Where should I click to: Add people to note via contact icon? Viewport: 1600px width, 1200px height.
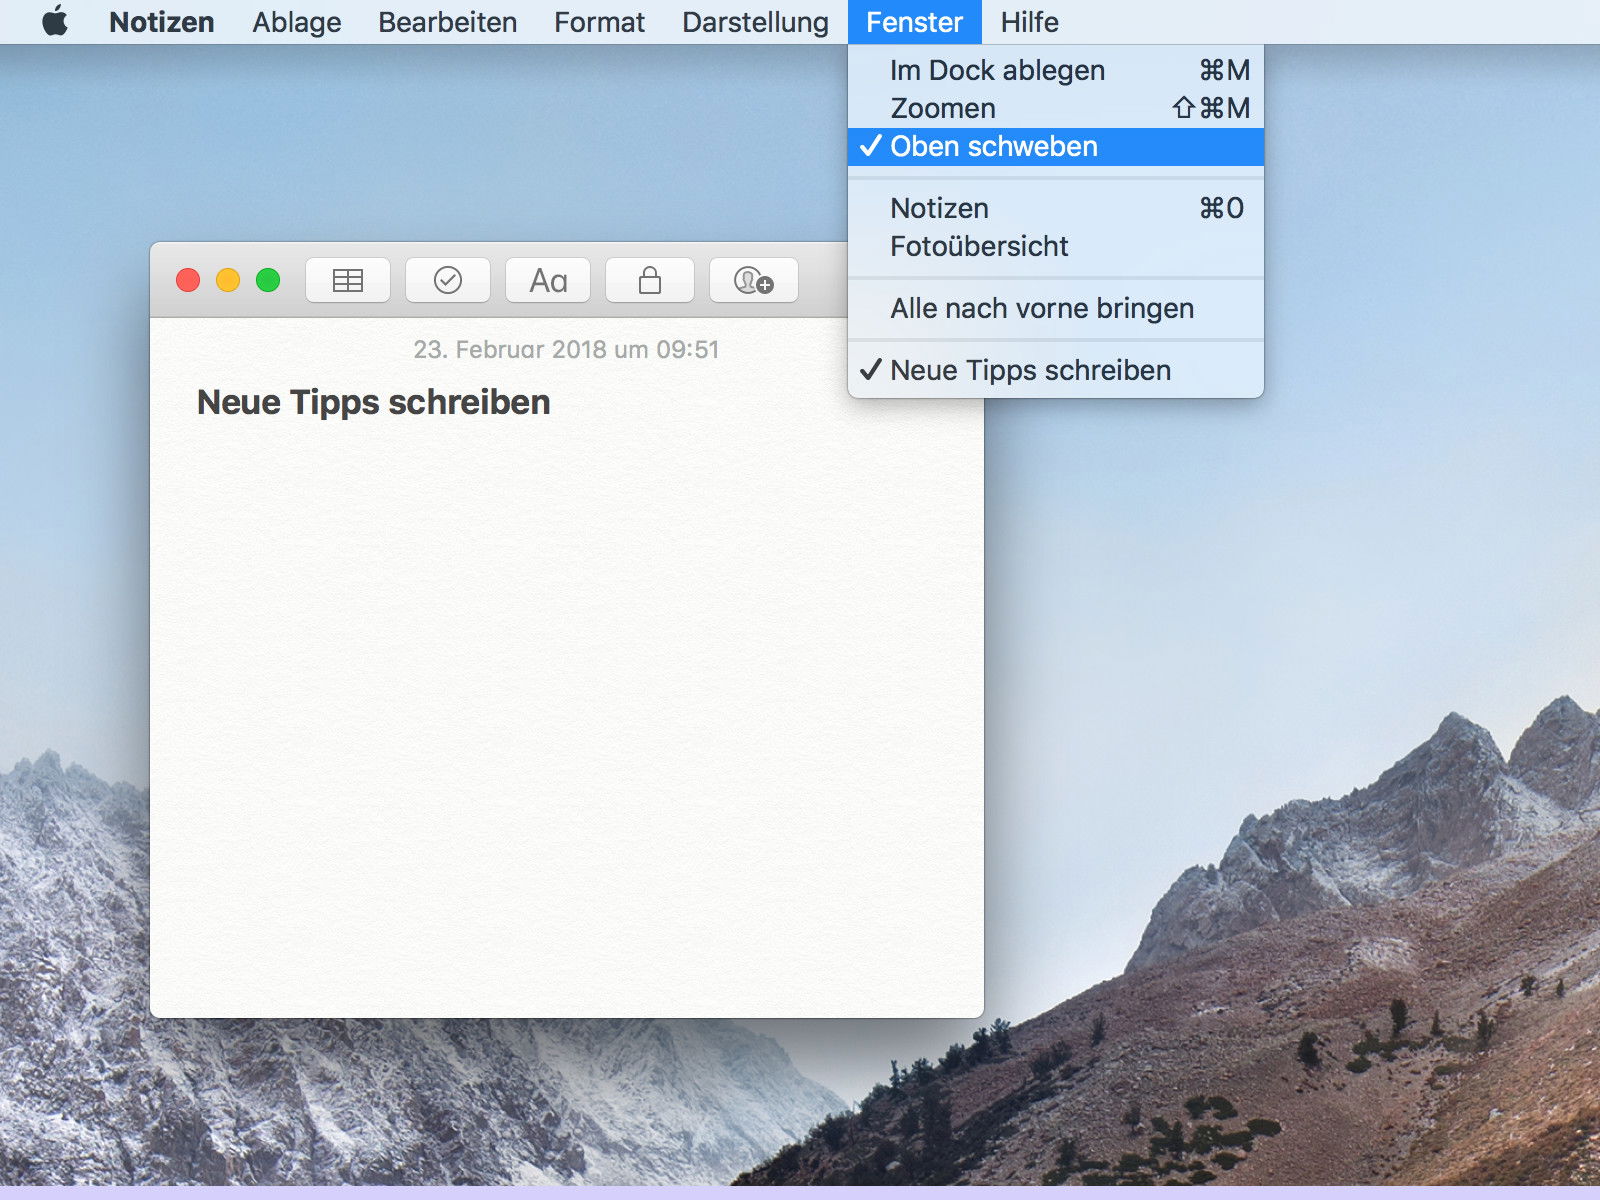[754, 280]
